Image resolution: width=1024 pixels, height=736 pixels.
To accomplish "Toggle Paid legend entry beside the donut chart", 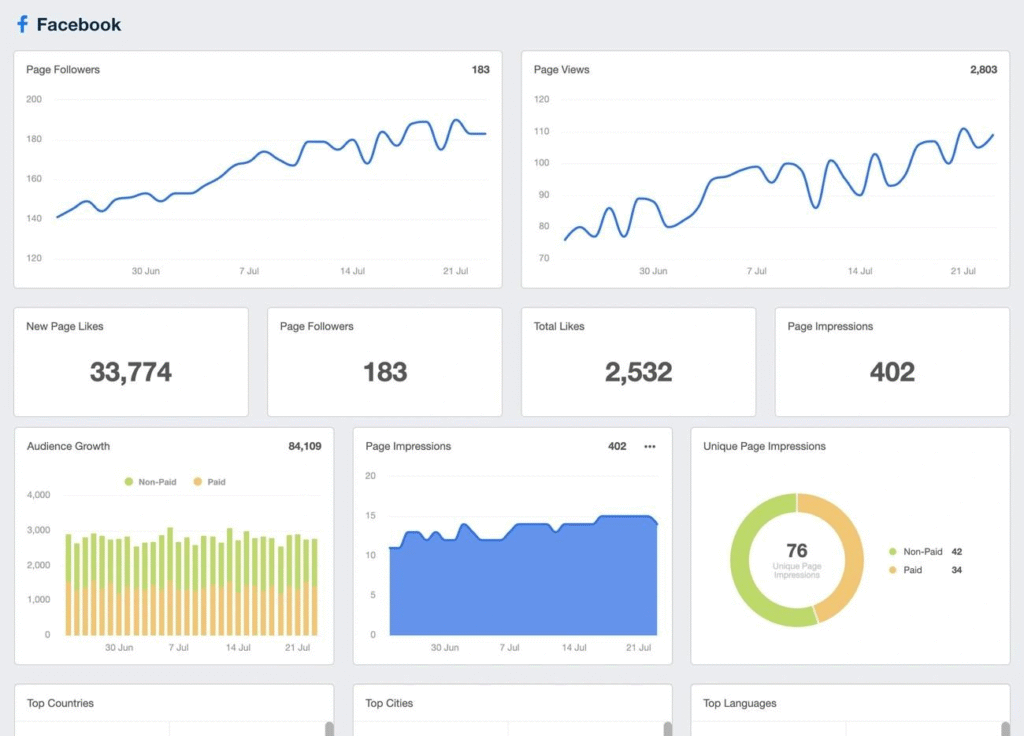I will pyautogui.click(x=906, y=570).
